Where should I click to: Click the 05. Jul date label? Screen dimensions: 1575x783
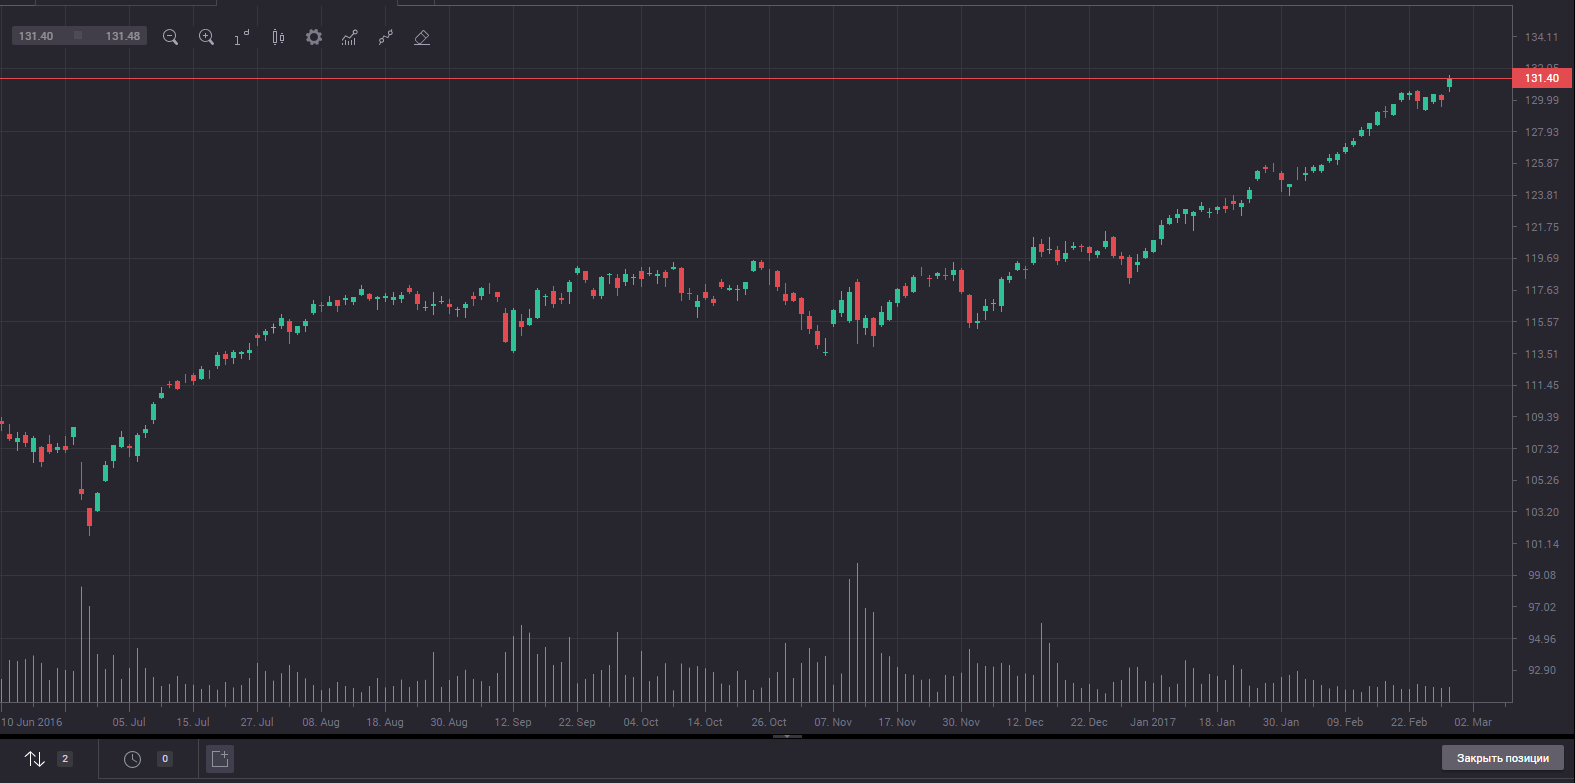(x=129, y=722)
